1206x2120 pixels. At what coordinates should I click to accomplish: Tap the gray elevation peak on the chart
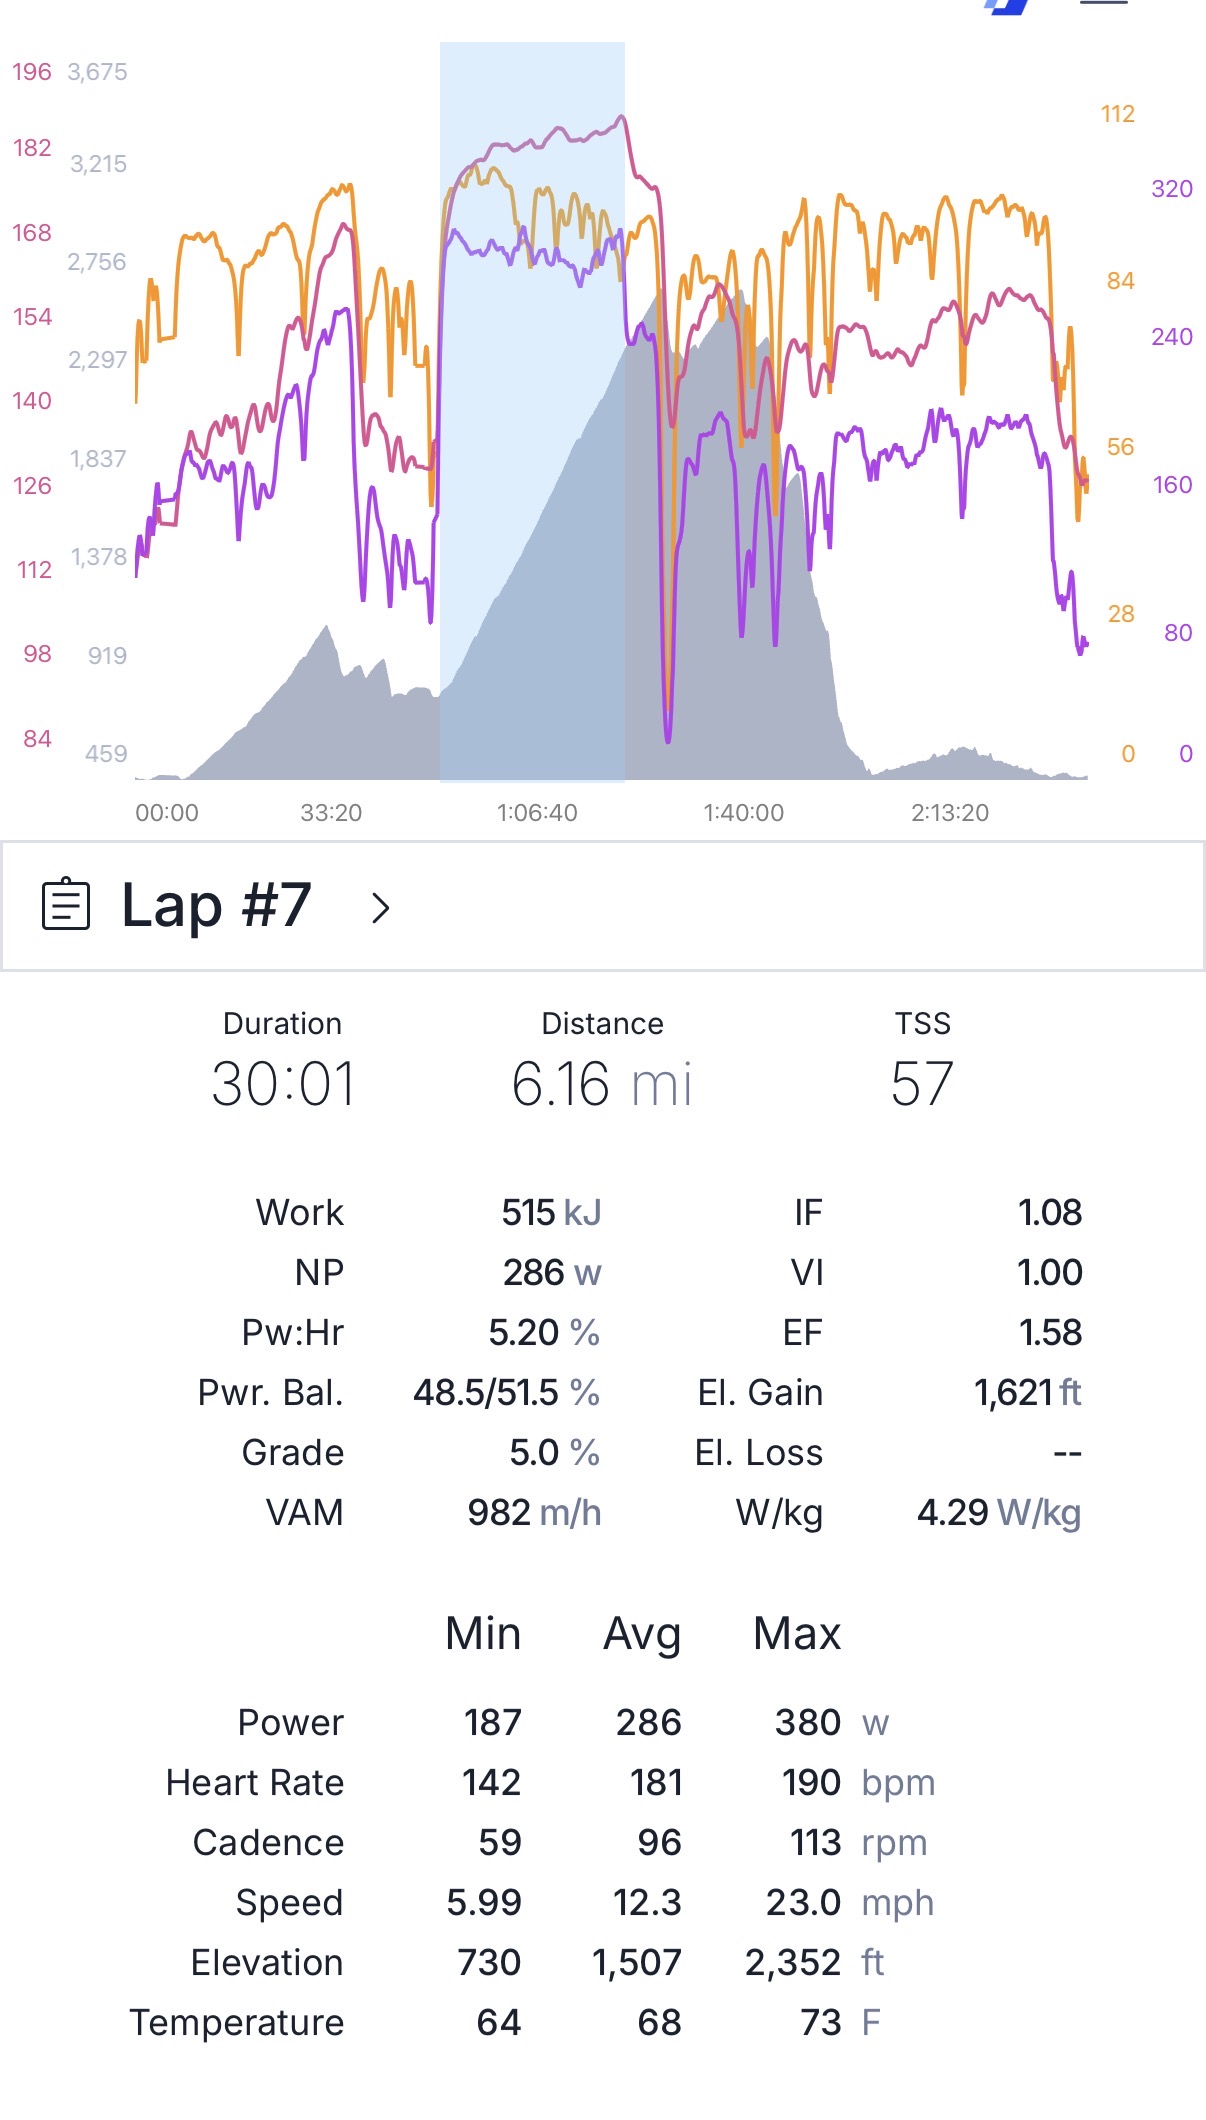click(740, 300)
